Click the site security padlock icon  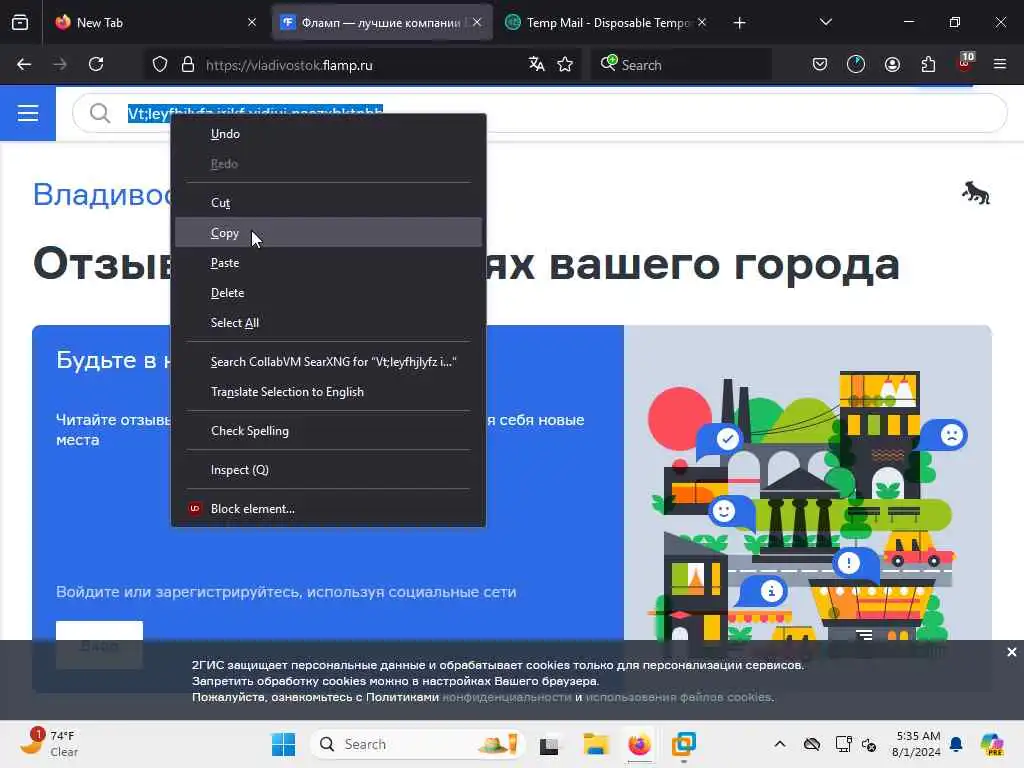188,65
